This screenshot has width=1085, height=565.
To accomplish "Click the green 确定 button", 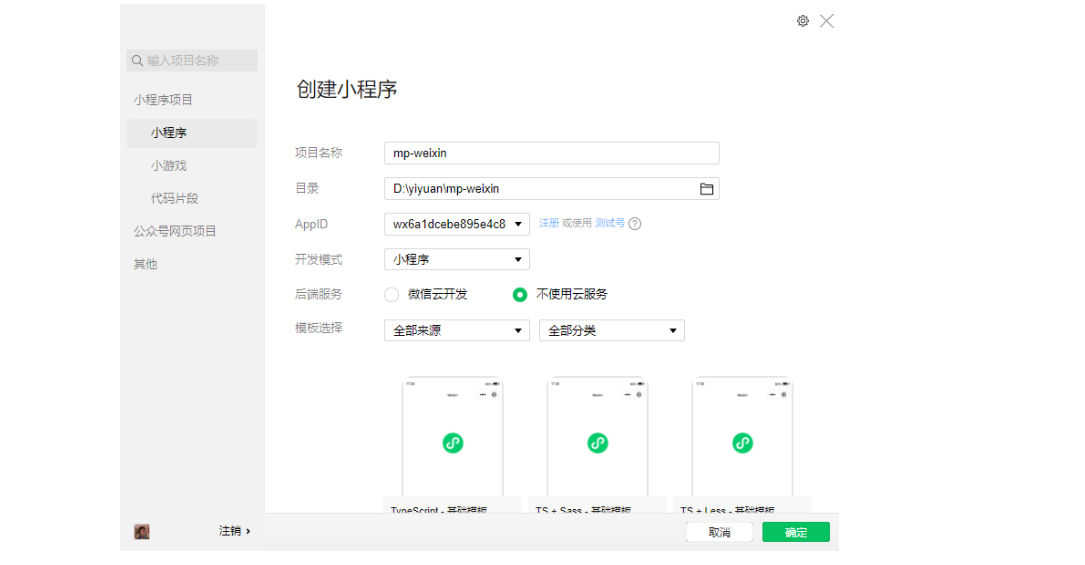I will pos(796,532).
